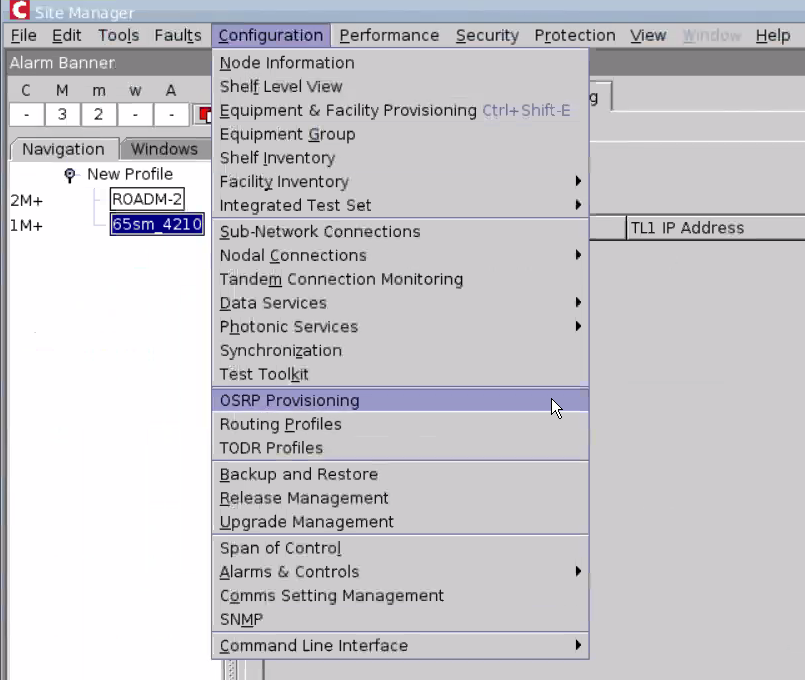Open Test Toolkit
This screenshot has height=680, width=805.
(400, 374)
